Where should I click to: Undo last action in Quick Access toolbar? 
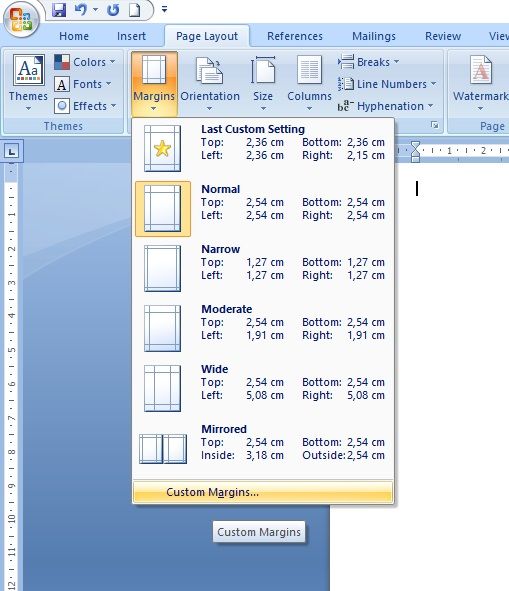[x=81, y=9]
